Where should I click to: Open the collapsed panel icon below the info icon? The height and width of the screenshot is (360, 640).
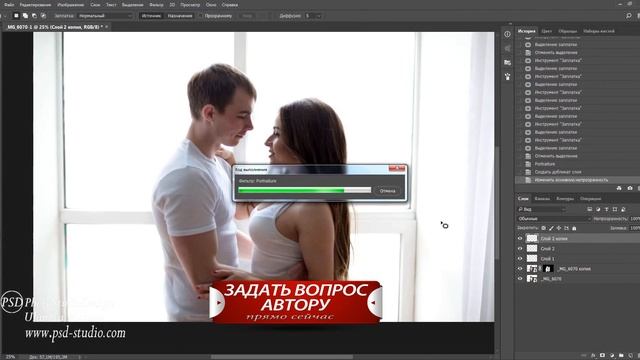pos(507,49)
